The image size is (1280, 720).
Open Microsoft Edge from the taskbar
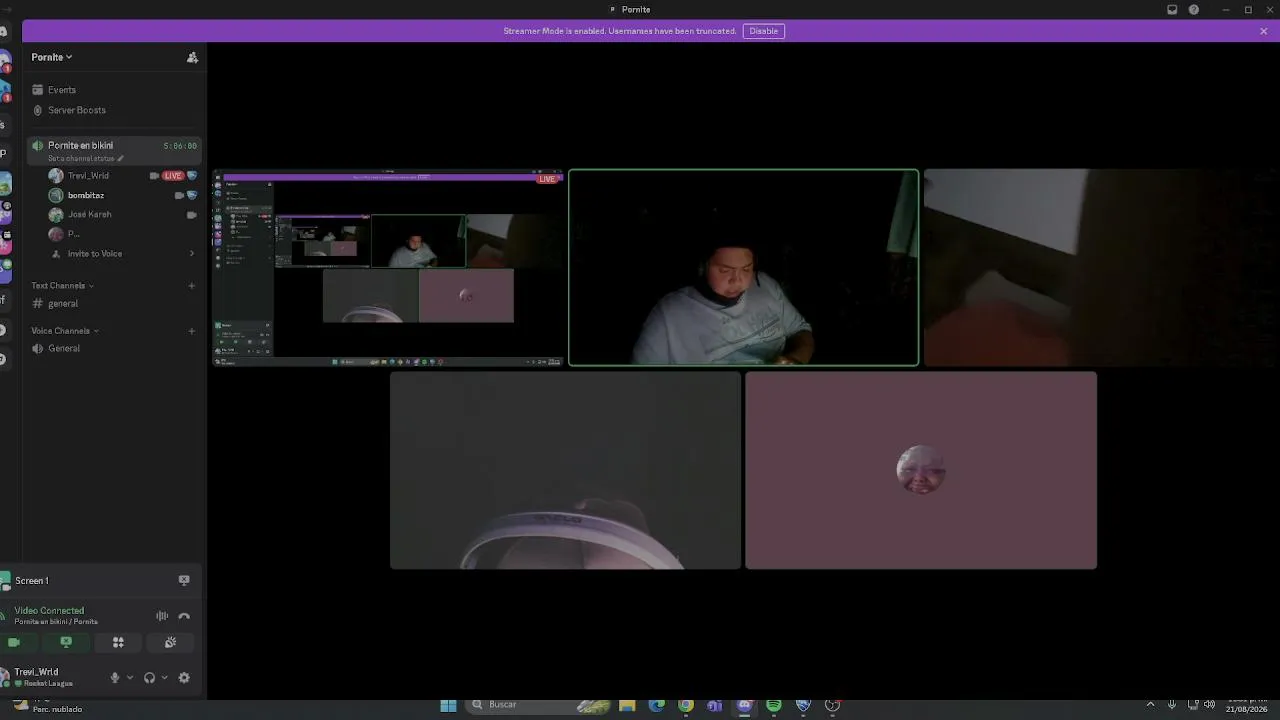point(657,706)
